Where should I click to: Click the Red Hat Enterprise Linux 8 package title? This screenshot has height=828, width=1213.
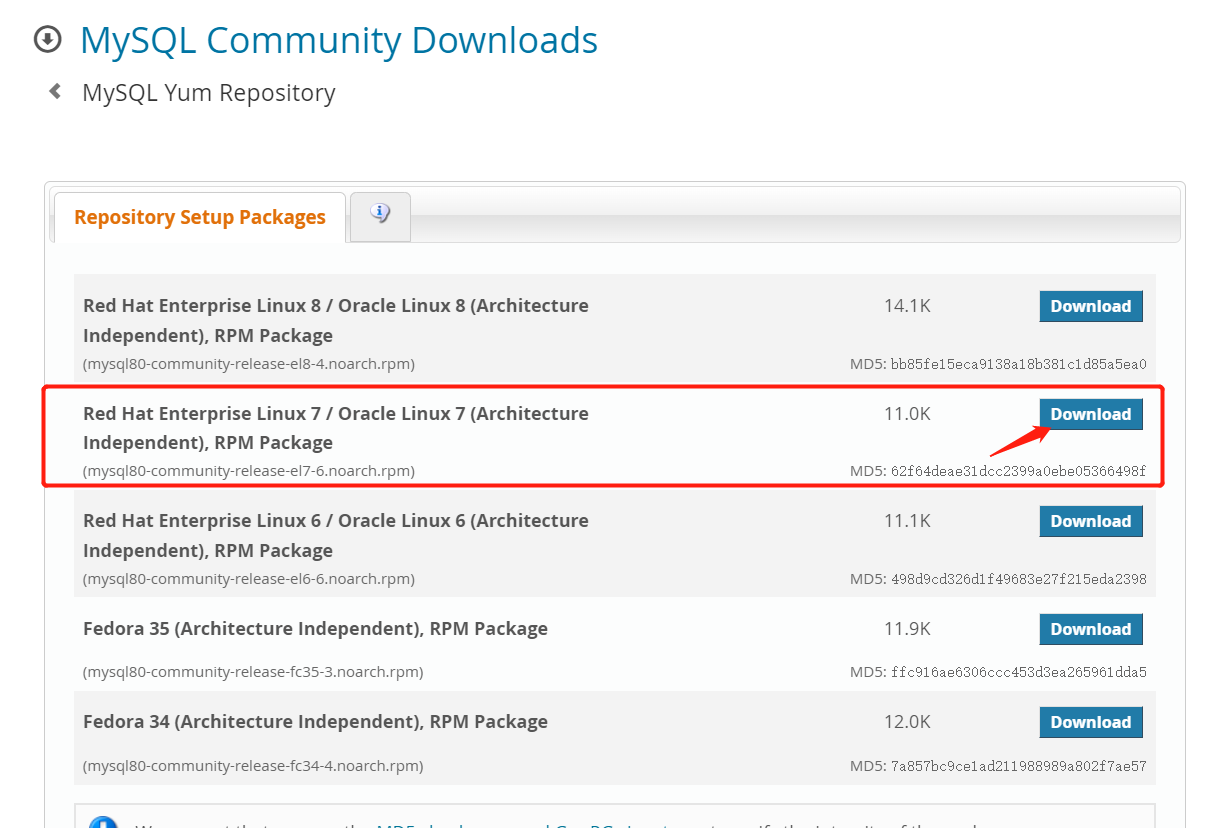[336, 320]
